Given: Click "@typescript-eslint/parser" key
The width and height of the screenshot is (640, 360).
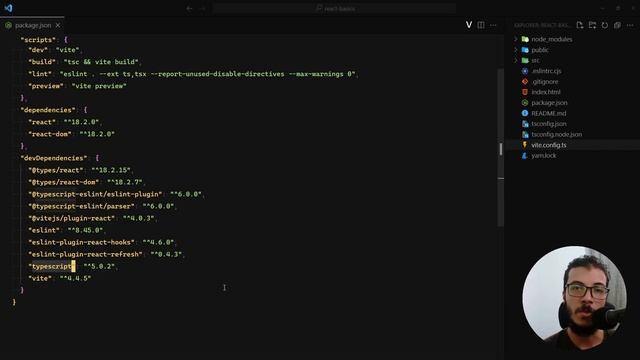Looking at the screenshot, I should pyautogui.click(x=82, y=206).
